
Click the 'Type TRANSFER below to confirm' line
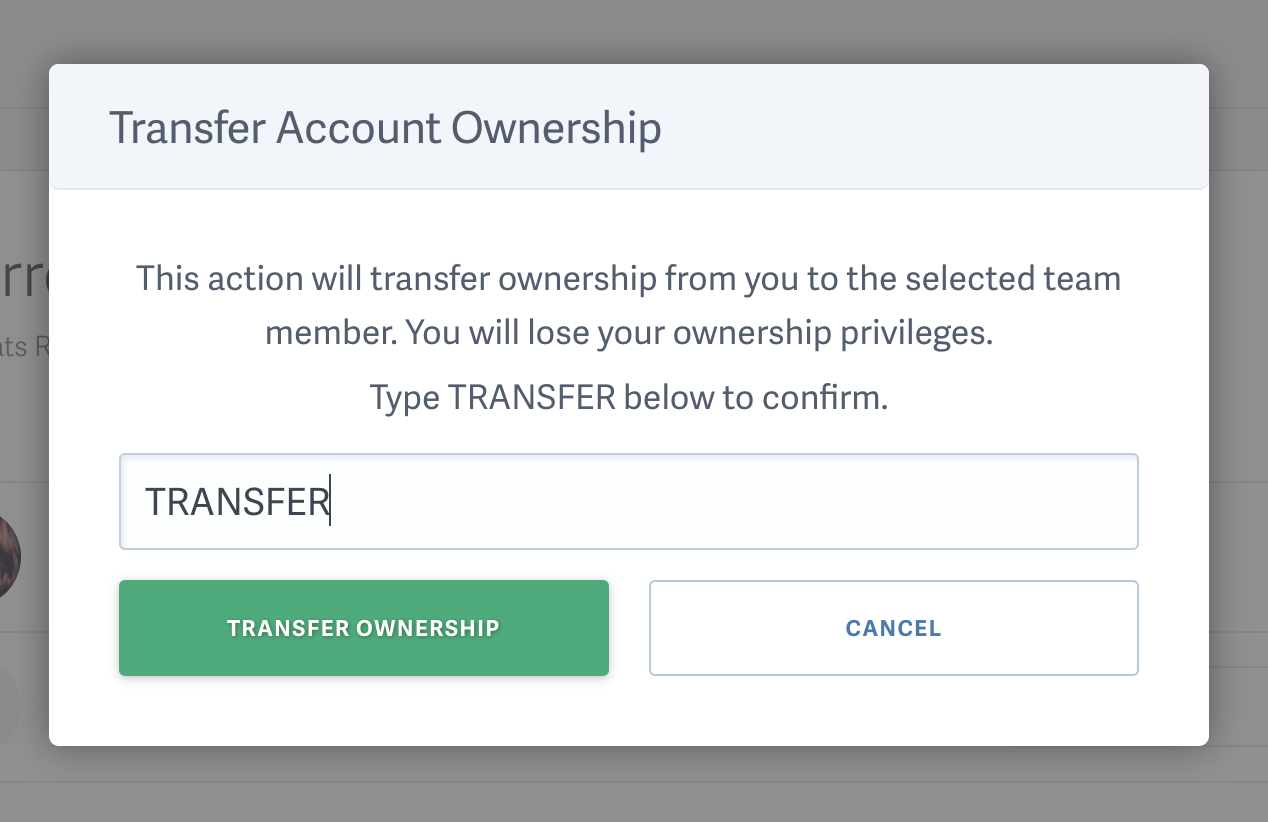pos(628,398)
